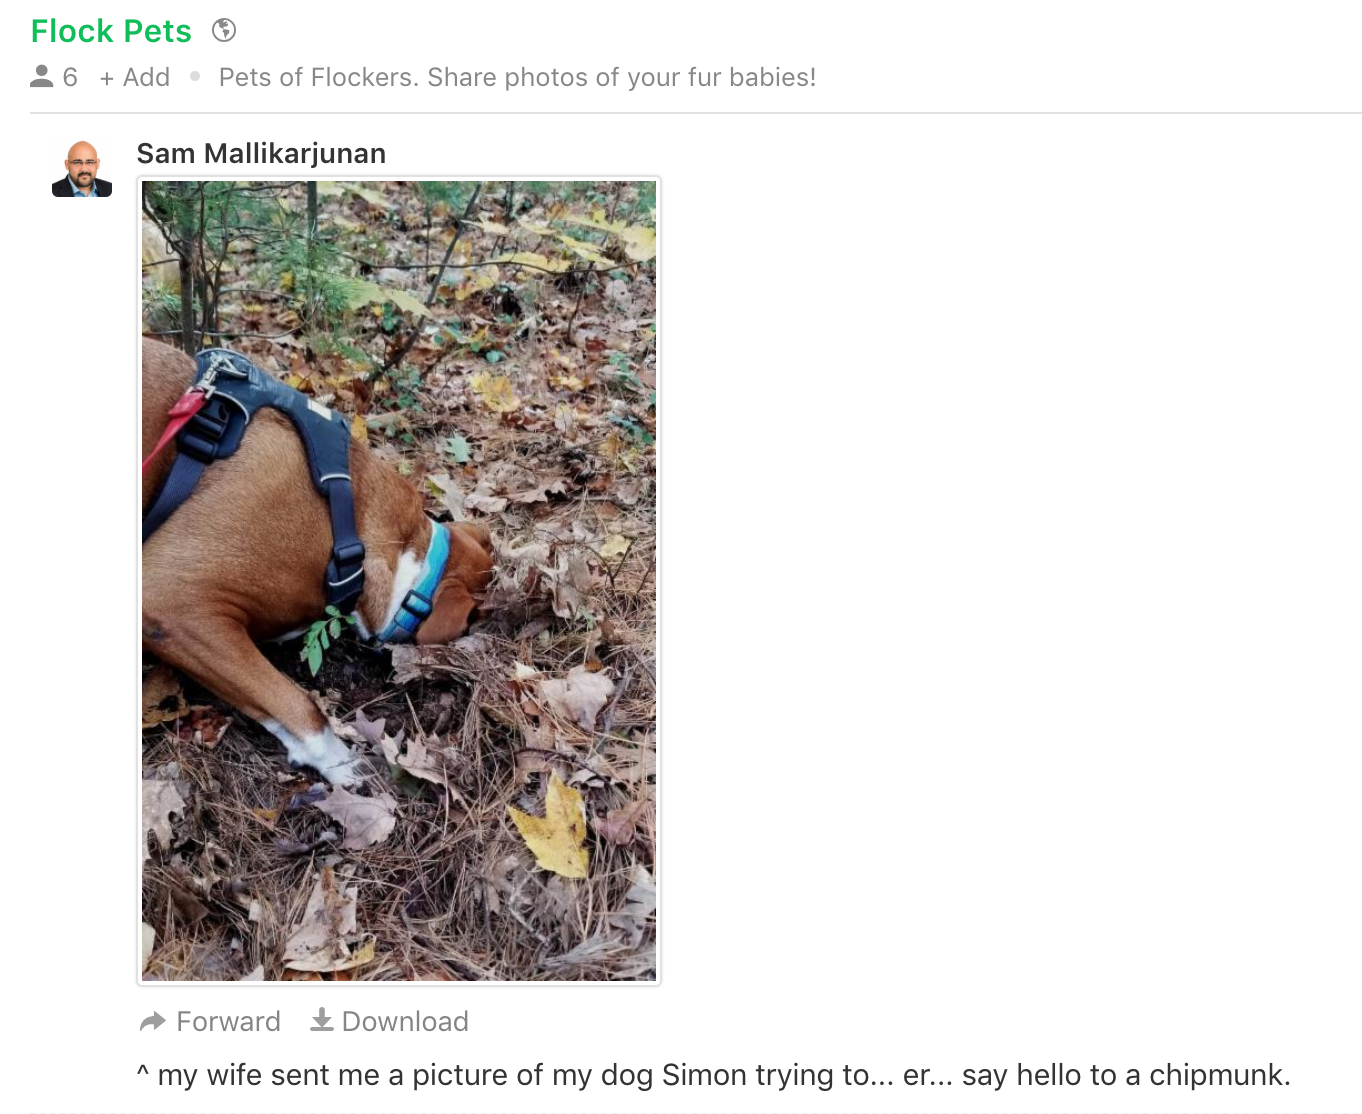Click the yellow leaf in the photo
The width and height of the screenshot is (1362, 1114).
[x=552, y=825]
